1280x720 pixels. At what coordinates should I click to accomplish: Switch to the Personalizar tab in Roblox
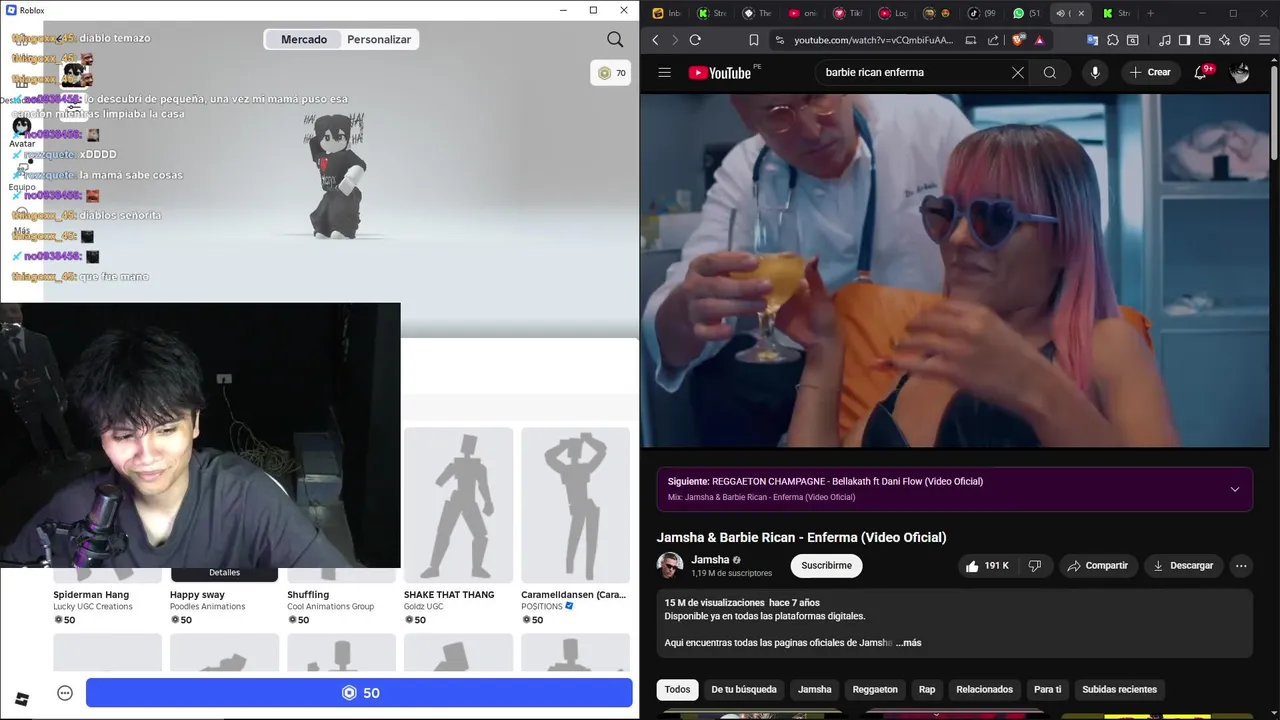[379, 39]
